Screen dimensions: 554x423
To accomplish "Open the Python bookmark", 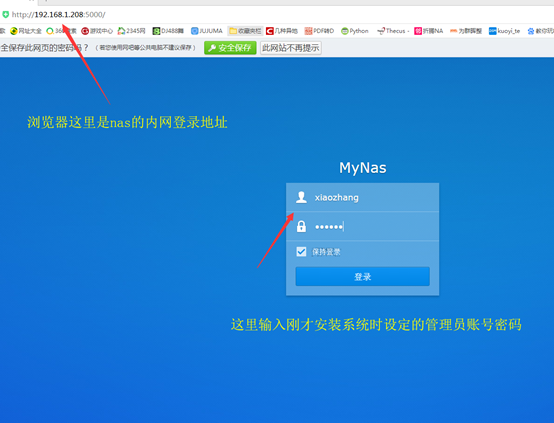I will point(355,31).
